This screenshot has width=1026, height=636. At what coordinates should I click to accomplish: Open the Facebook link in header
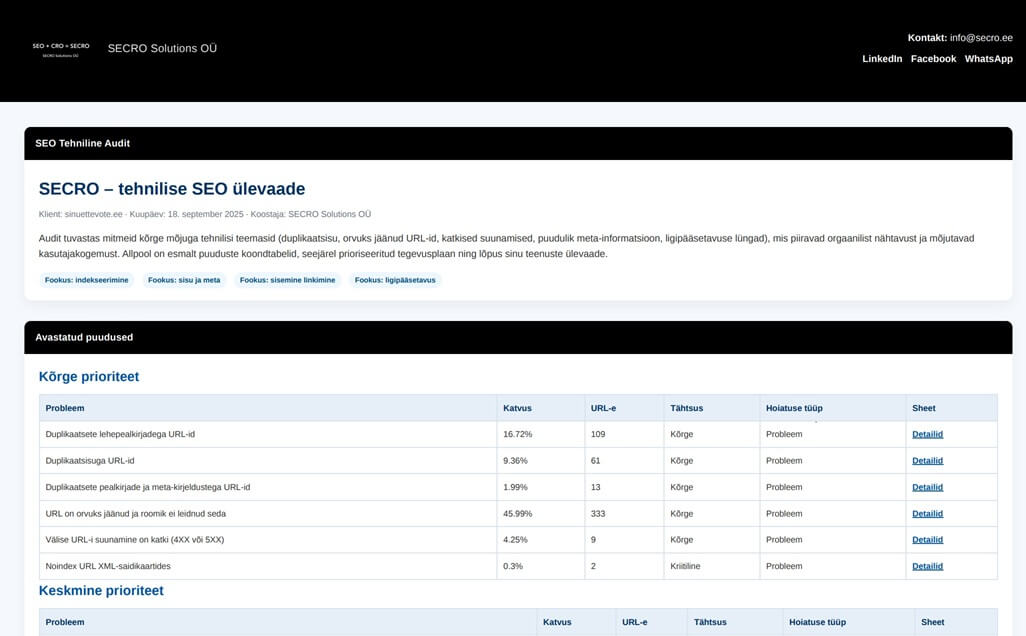point(933,59)
